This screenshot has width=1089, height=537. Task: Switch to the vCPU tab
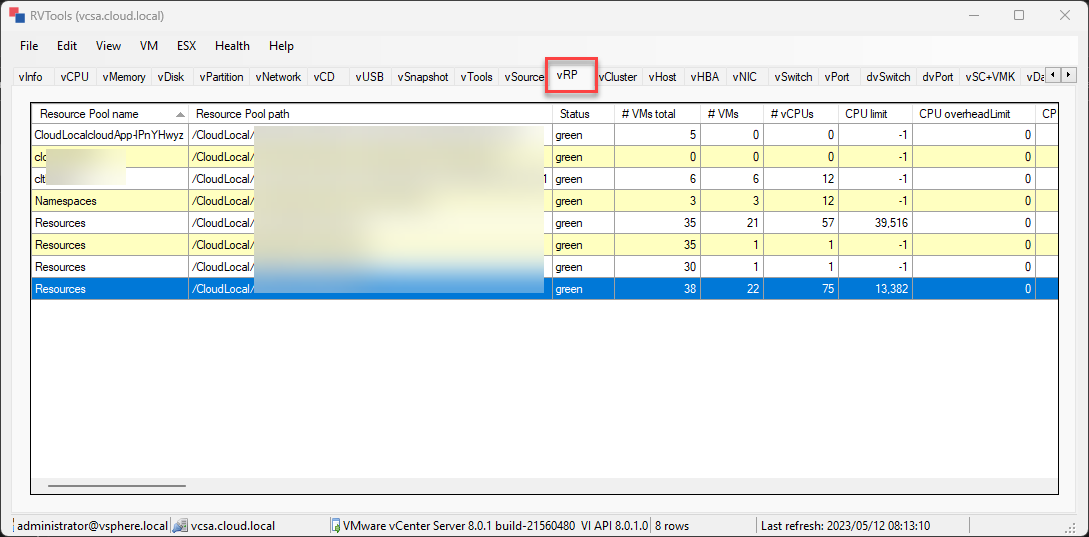(75, 77)
